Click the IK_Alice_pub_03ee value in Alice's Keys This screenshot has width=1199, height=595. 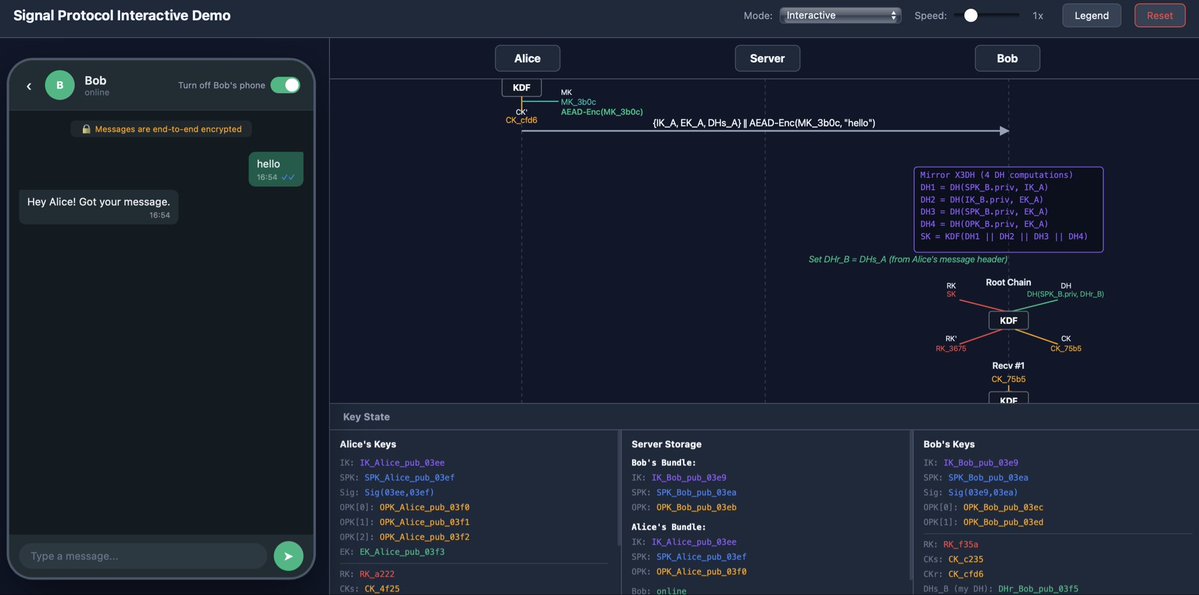pos(402,463)
